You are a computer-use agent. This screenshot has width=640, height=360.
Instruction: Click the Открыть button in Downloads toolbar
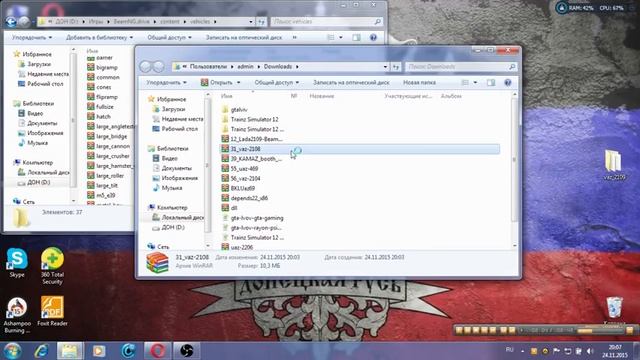coord(217,82)
